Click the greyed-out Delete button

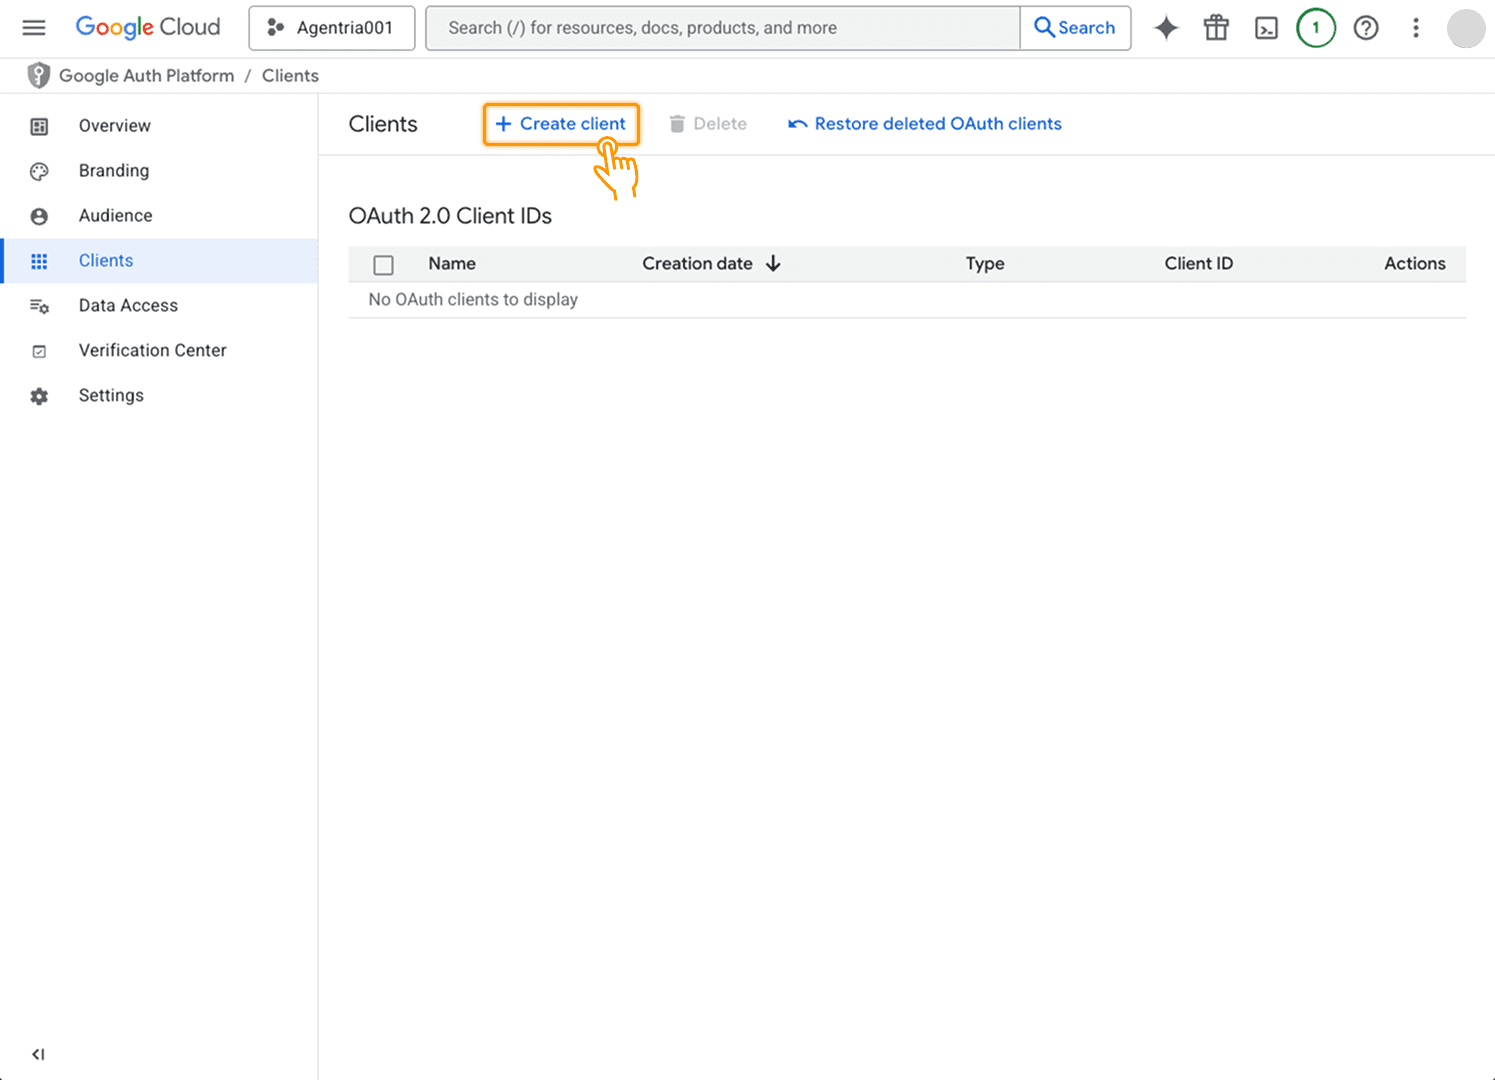[x=708, y=124]
